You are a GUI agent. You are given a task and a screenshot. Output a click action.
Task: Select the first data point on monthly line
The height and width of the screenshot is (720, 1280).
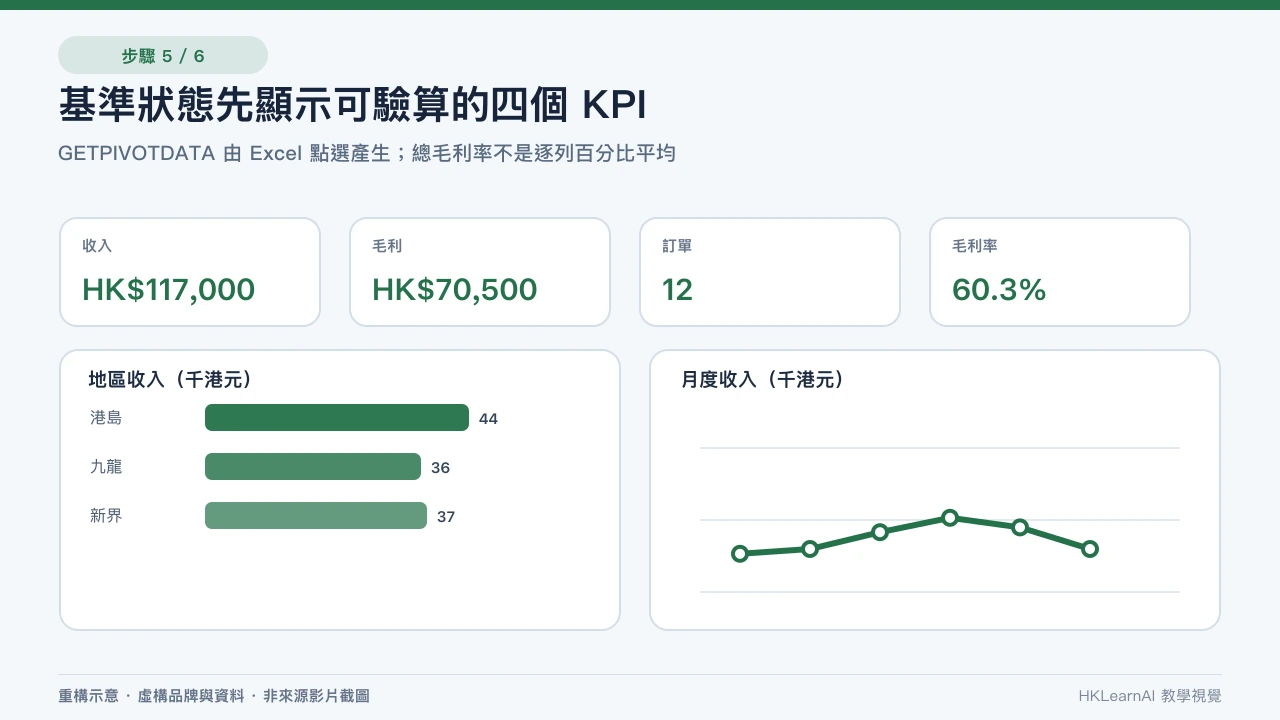740,553
